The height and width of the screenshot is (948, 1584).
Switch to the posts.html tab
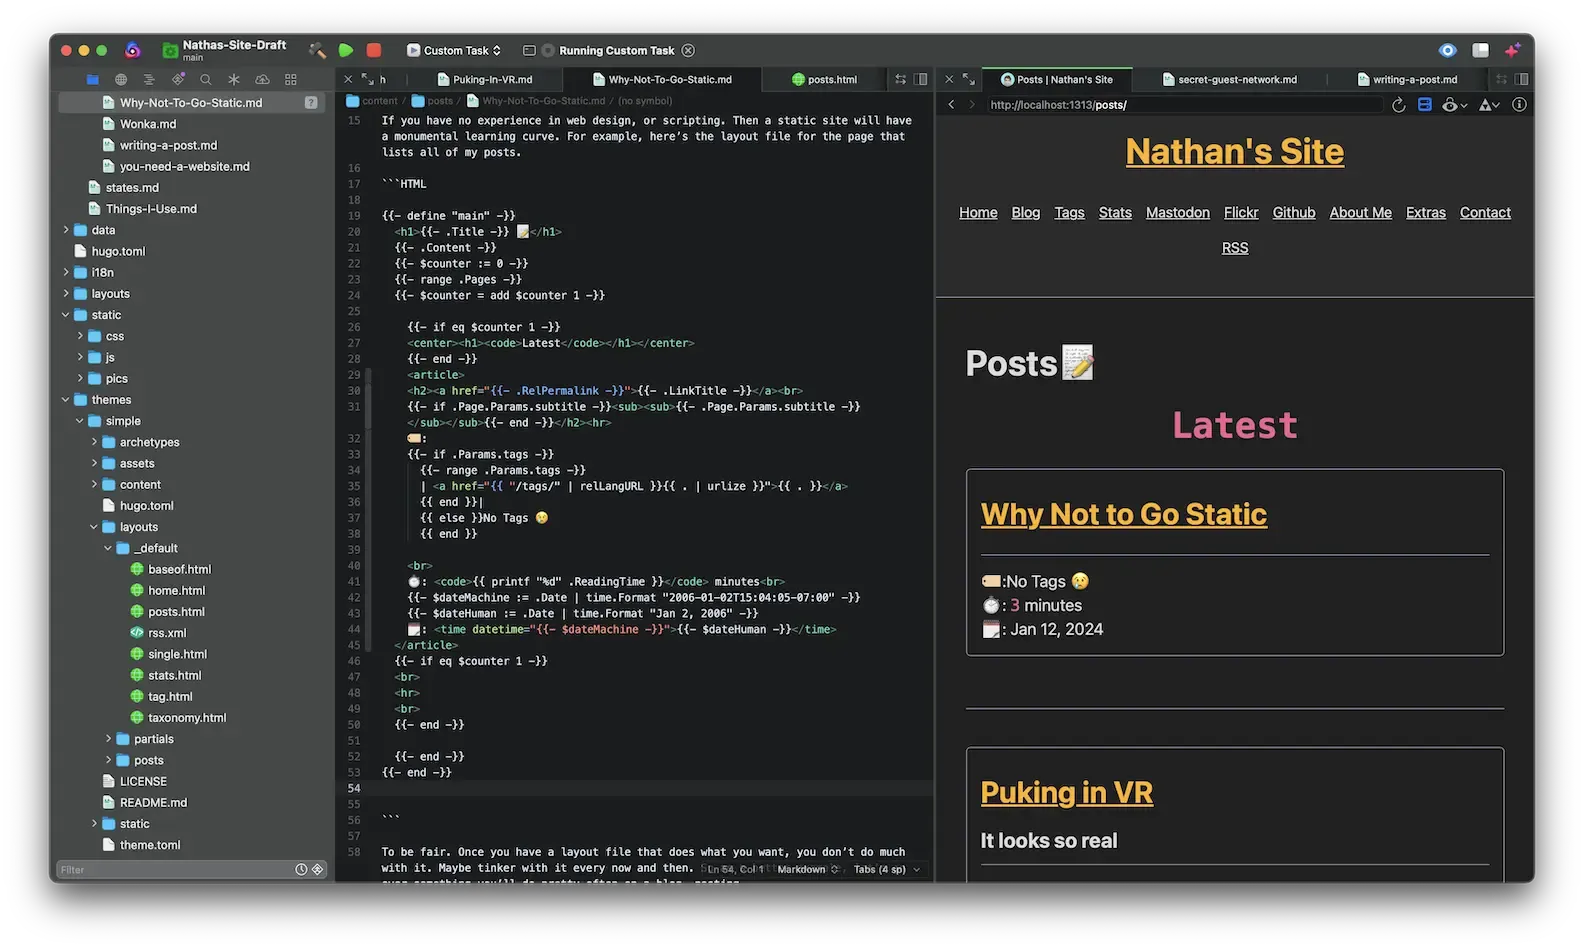coord(824,79)
